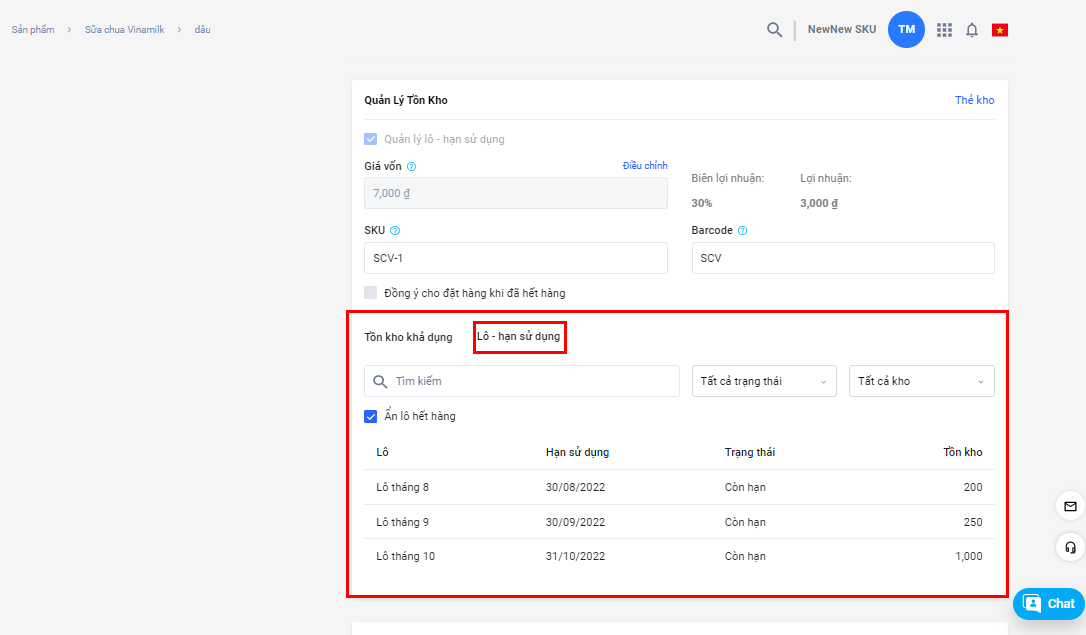Viewport: 1086px width, 635px height.
Task: Open the apps grid menu icon
Action: pyautogui.click(x=944, y=30)
